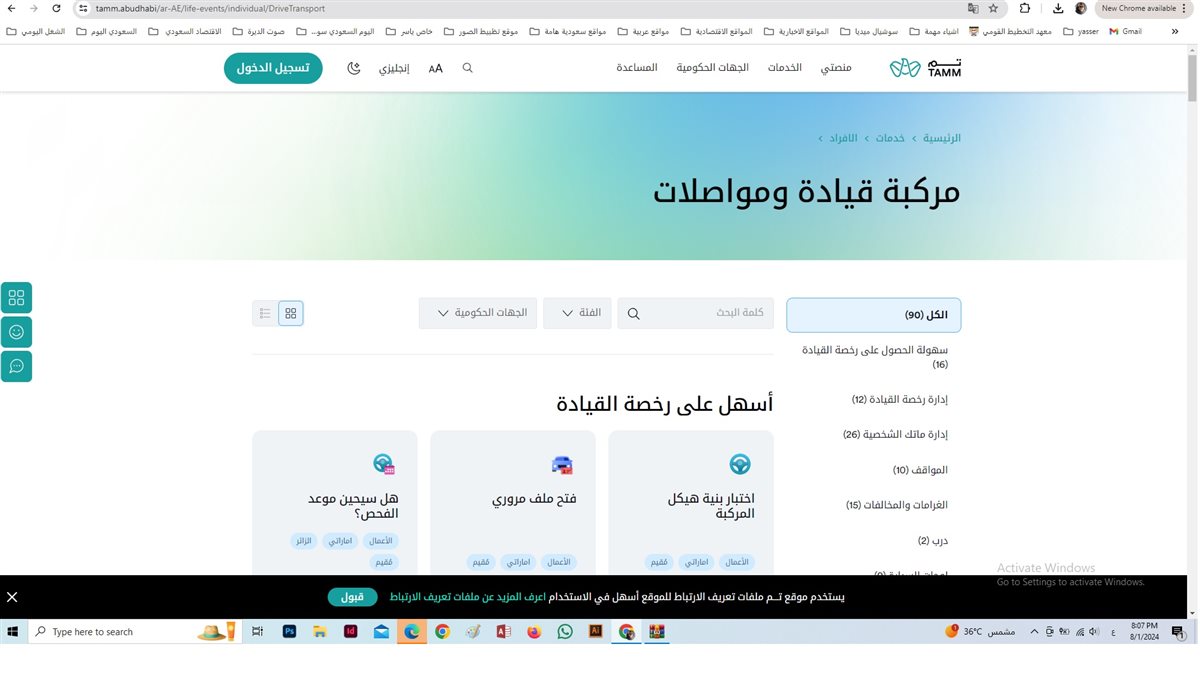Switch to list view layout

point(265,313)
